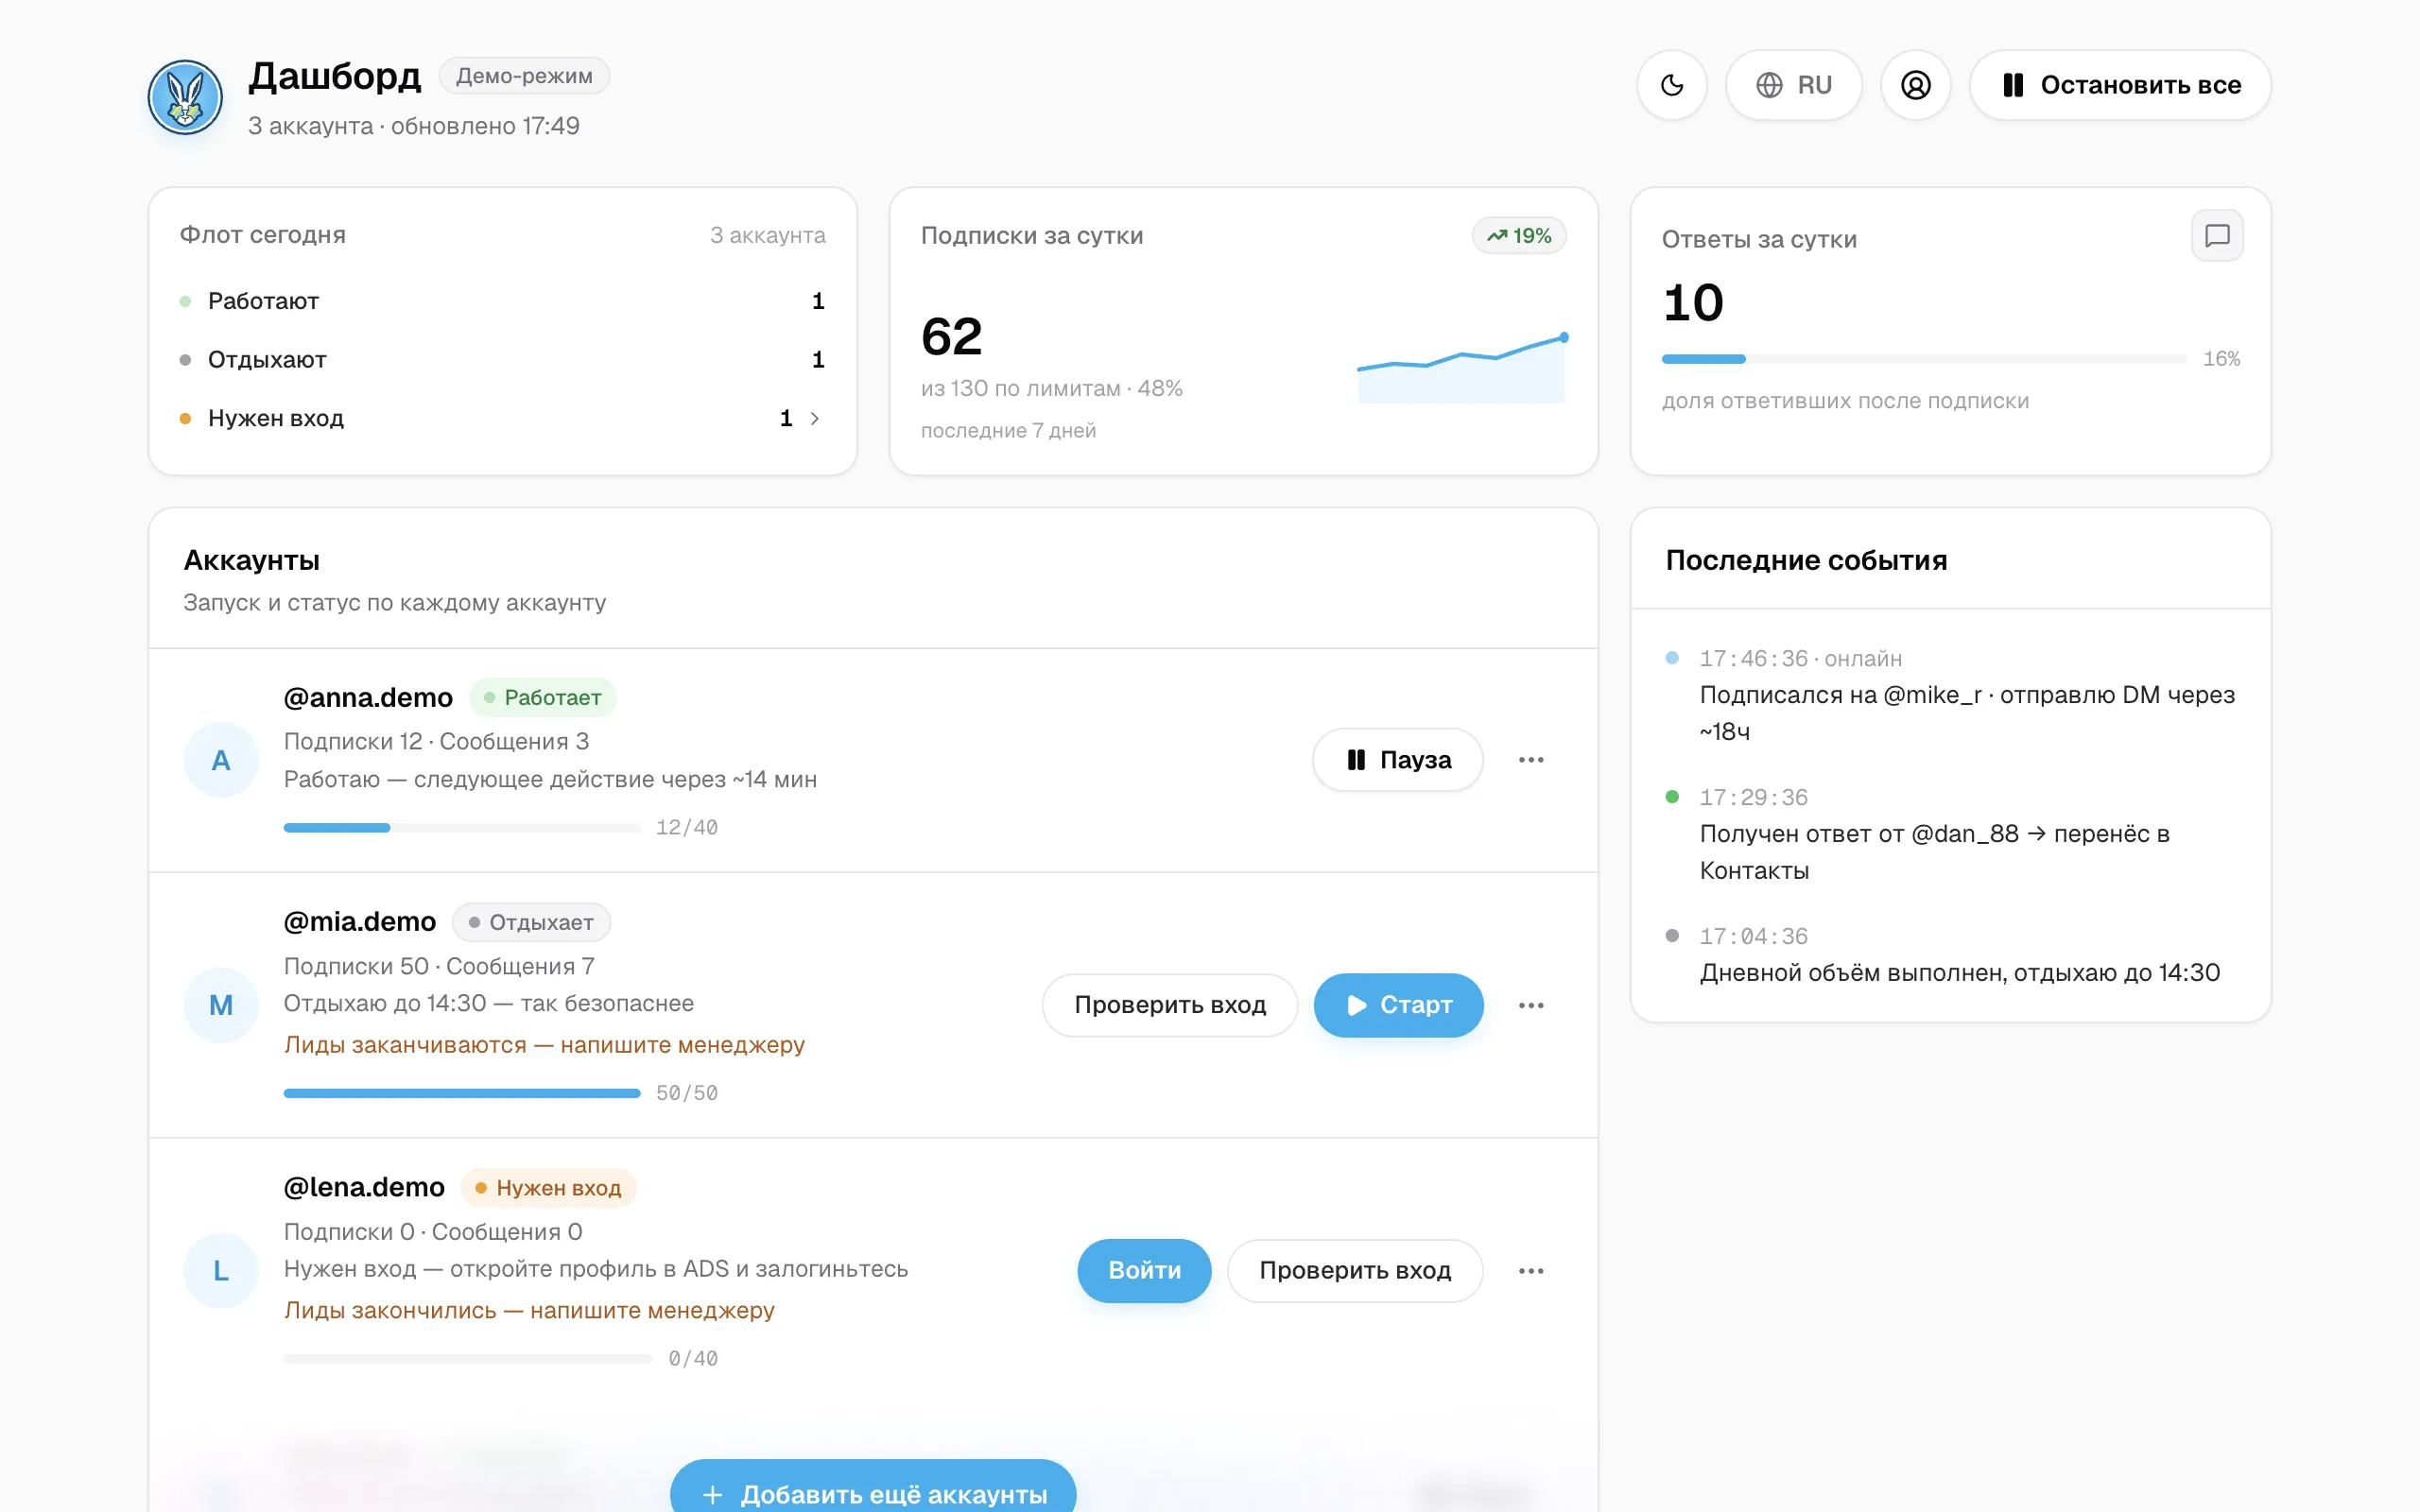The width and height of the screenshot is (2420, 1512).
Task: Toggle dark mode moon icon
Action: pos(1672,85)
